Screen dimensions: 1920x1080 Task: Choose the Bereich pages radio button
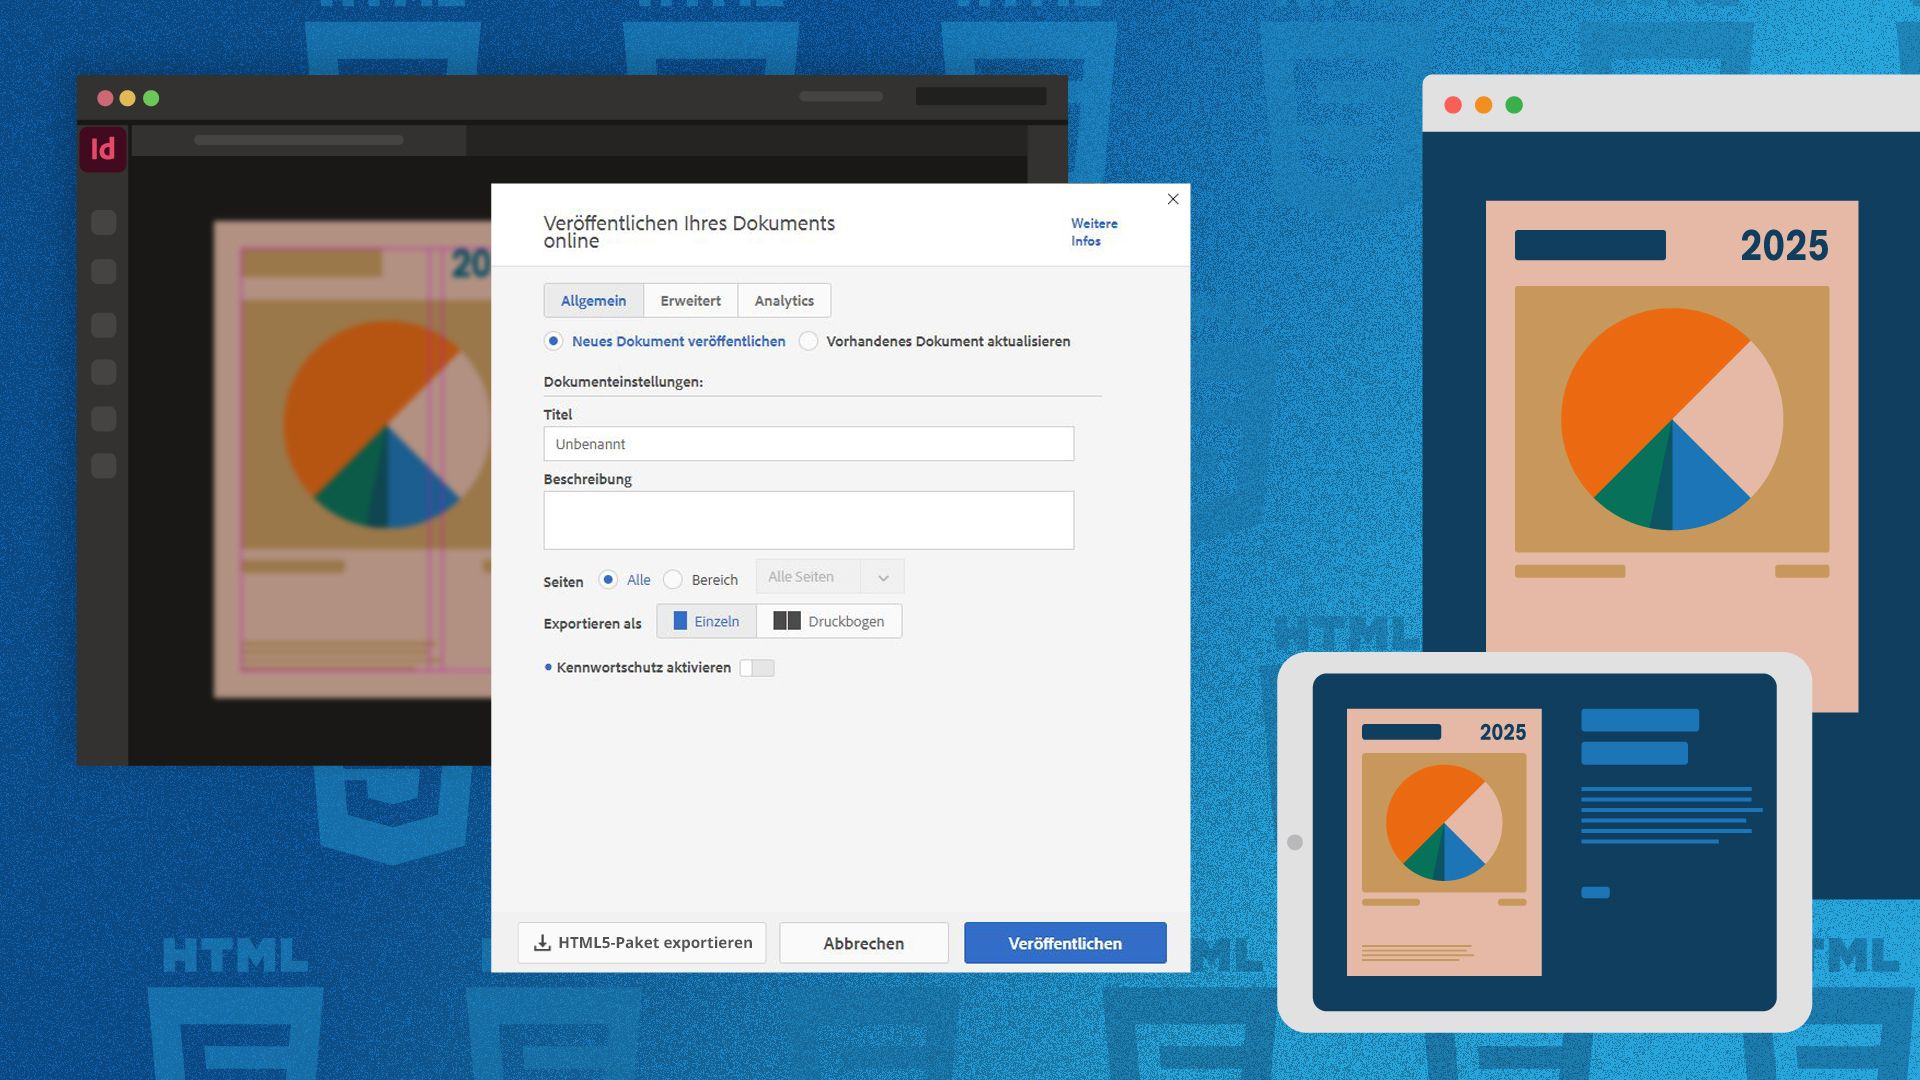click(673, 580)
